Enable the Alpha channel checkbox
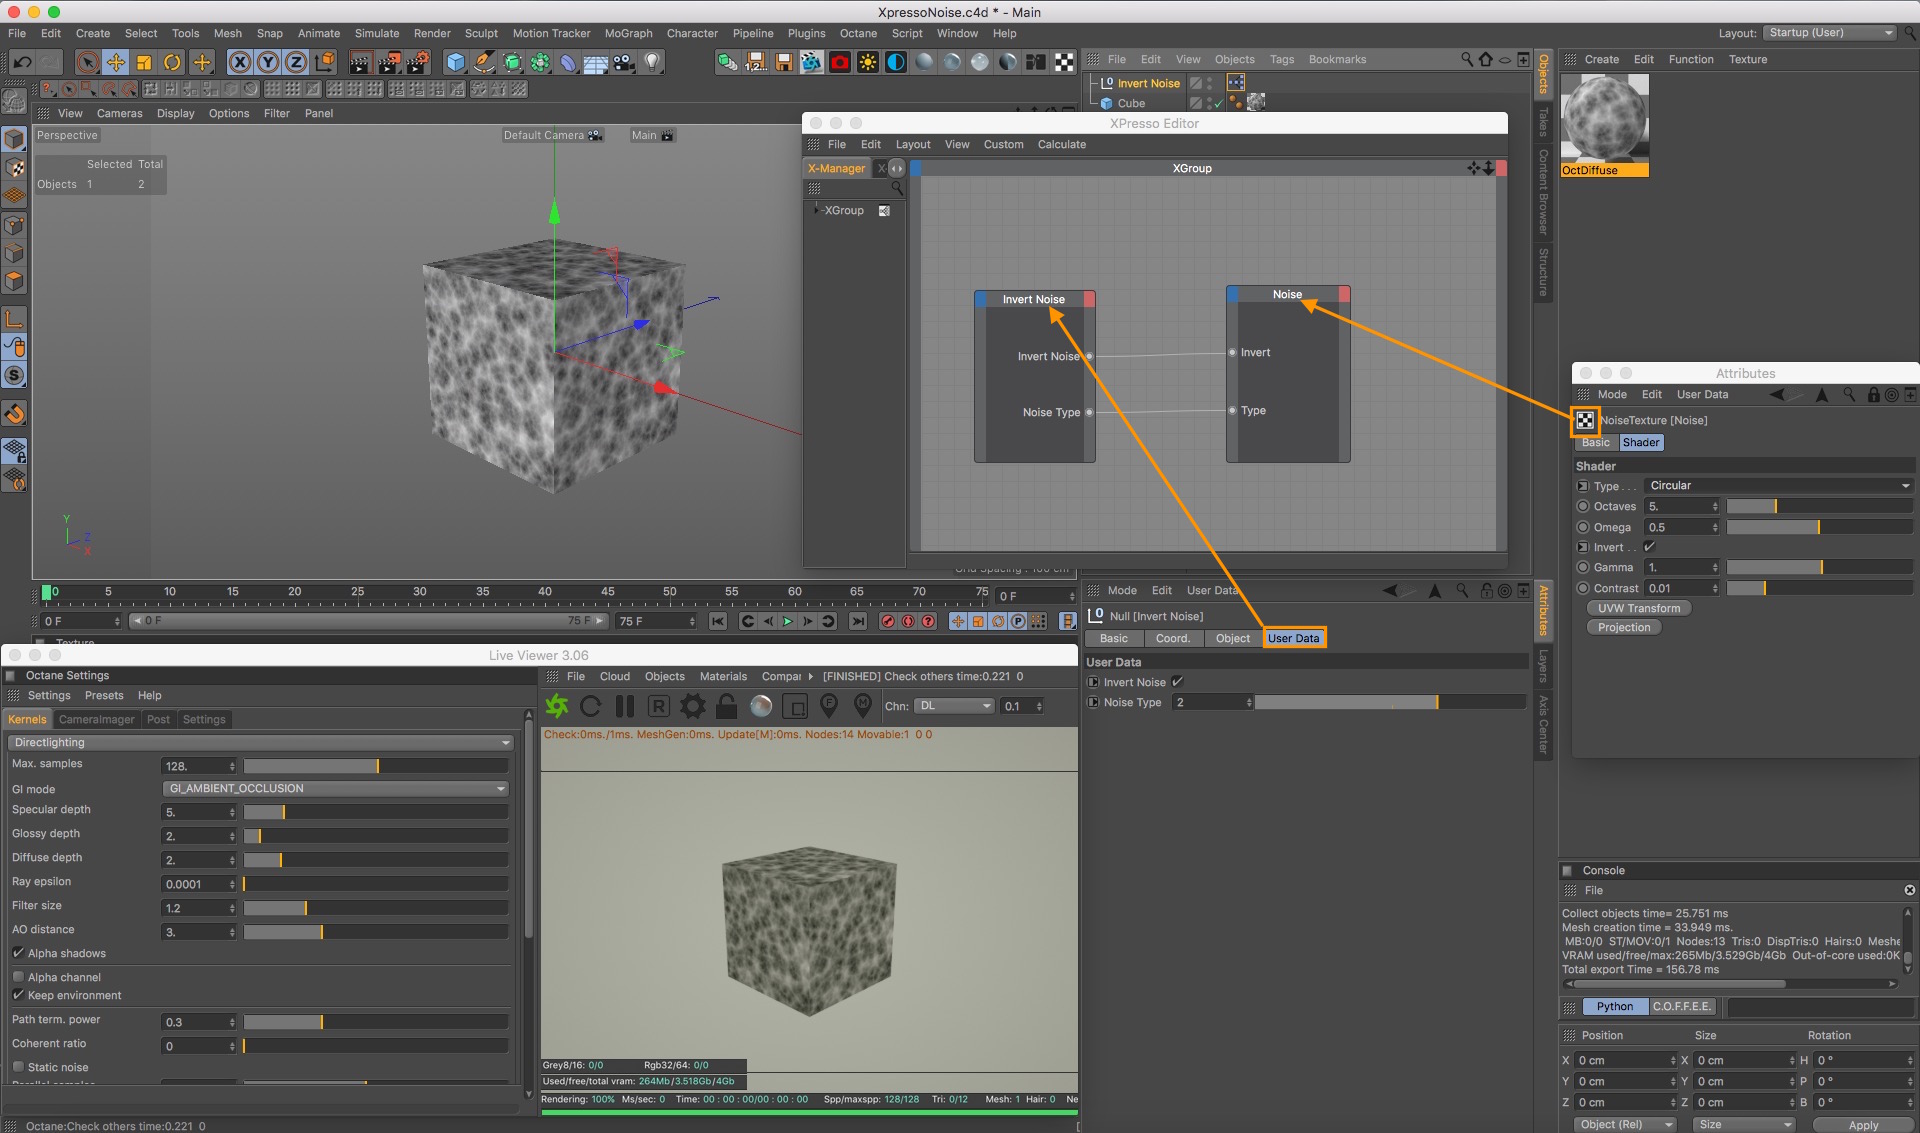Screen dimensions: 1920x1133 point(19,977)
